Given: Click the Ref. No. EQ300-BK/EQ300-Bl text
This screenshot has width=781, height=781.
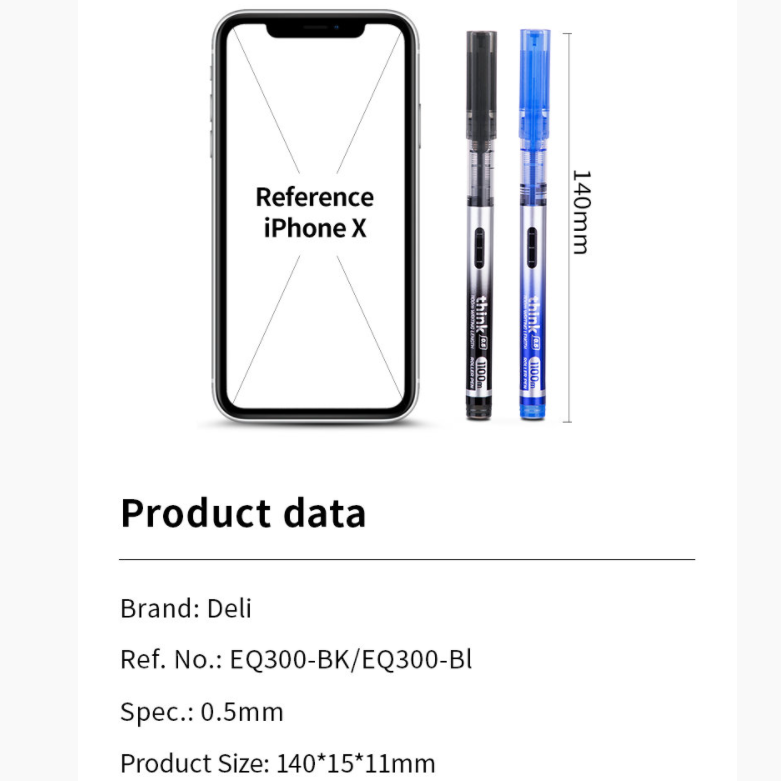Looking at the screenshot, I should click(x=296, y=659).
